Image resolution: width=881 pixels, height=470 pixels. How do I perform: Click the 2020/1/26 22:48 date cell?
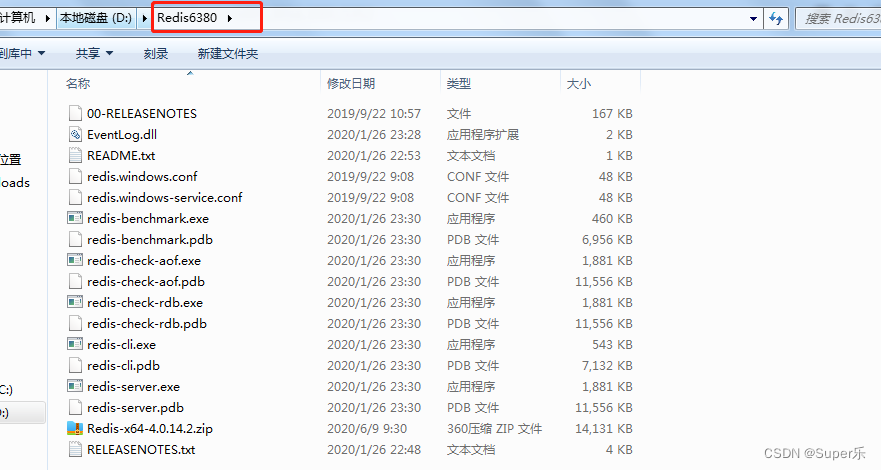[374, 449]
